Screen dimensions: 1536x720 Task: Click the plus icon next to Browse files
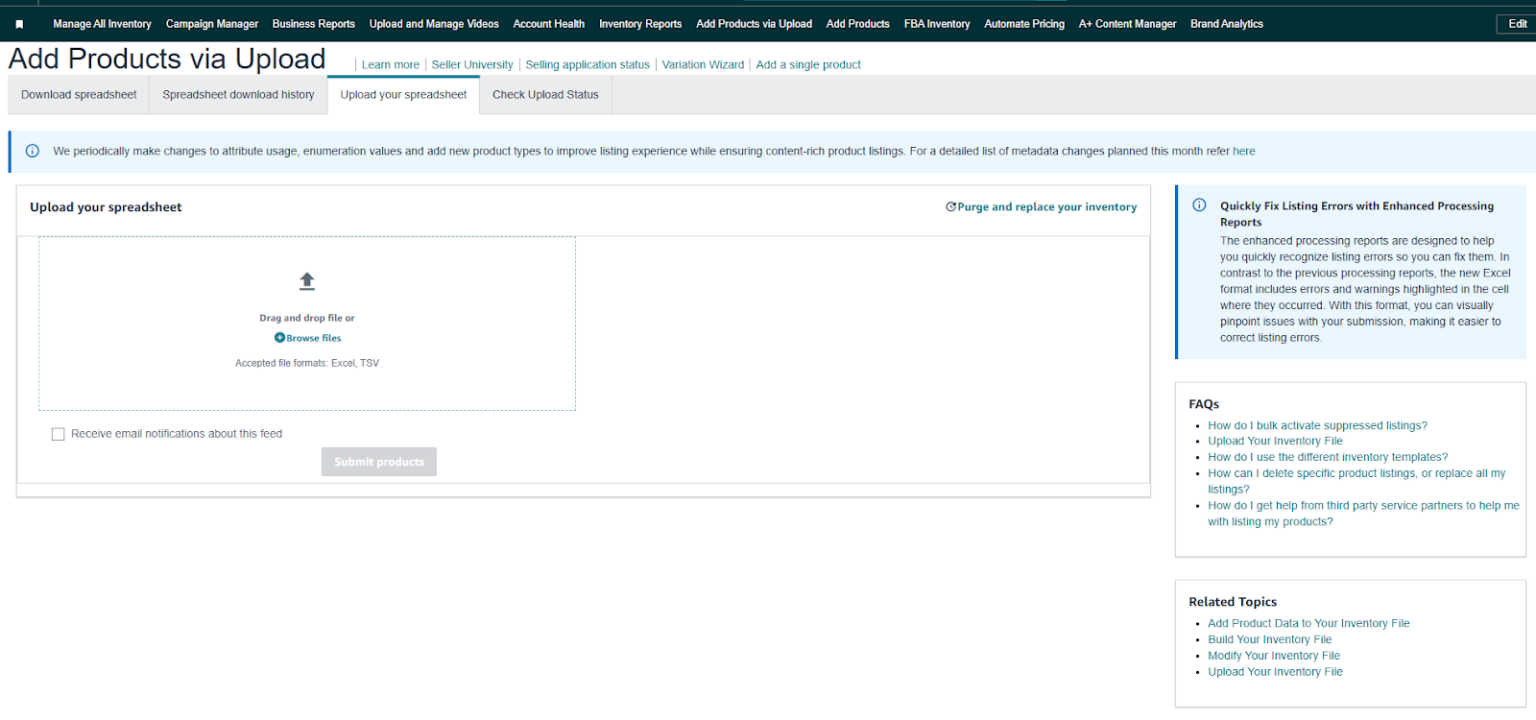(x=278, y=338)
